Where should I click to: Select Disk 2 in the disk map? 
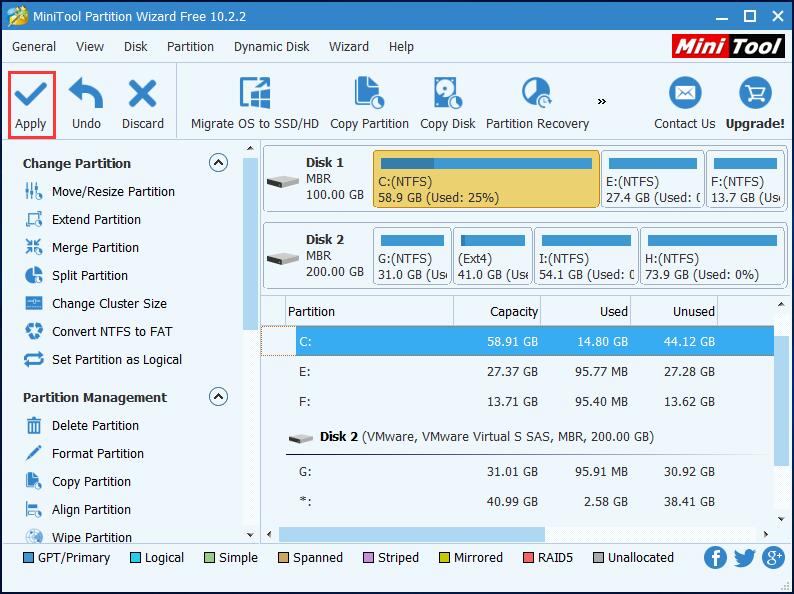click(317, 256)
